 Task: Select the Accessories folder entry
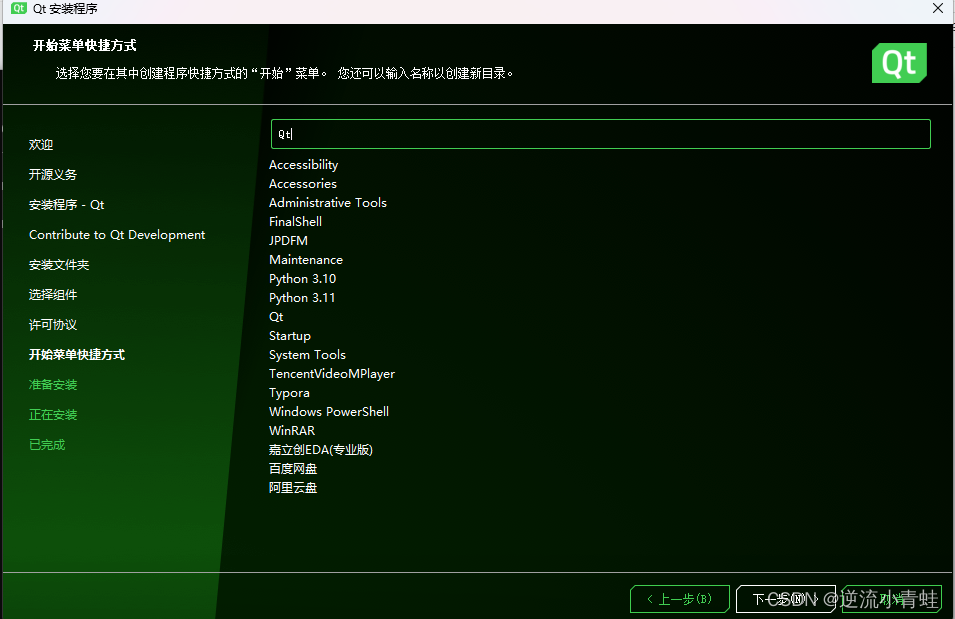[x=303, y=184]
